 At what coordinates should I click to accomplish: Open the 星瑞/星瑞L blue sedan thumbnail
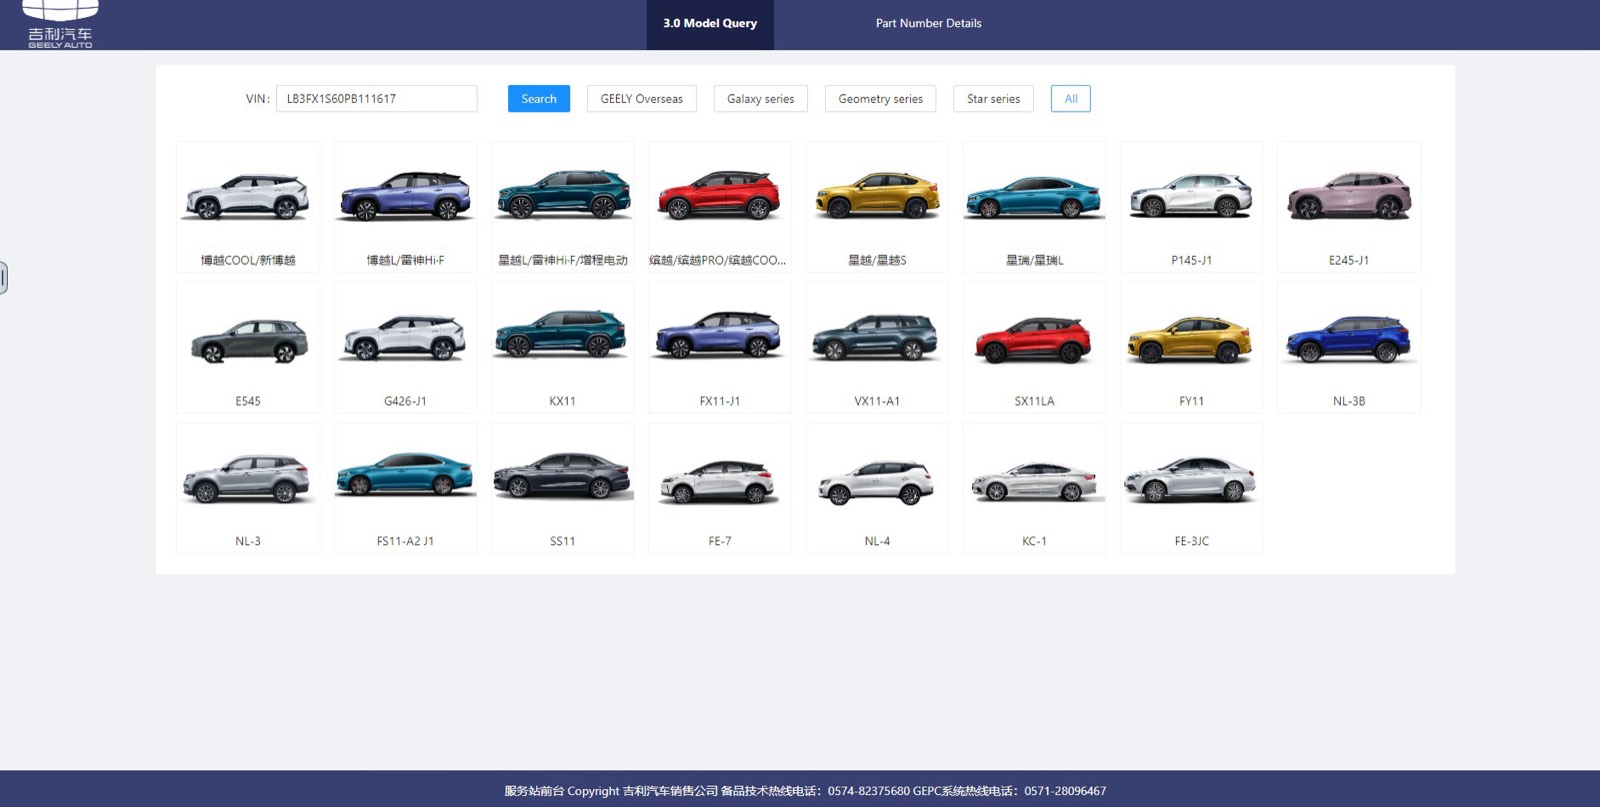pos(1035,207)
